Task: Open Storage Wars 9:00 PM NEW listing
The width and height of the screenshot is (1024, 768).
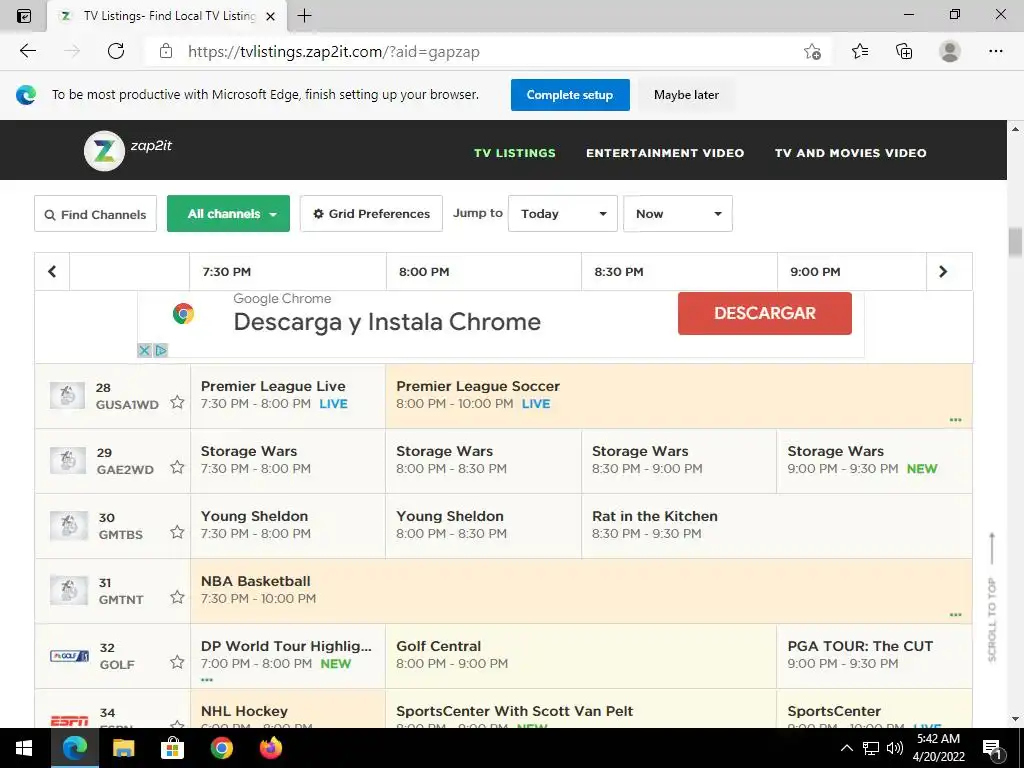Action: pos(874,460)
